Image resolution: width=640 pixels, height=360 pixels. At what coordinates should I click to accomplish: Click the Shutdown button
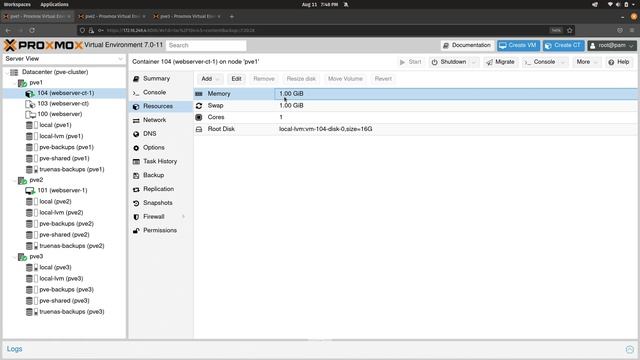tap(449, 62)
